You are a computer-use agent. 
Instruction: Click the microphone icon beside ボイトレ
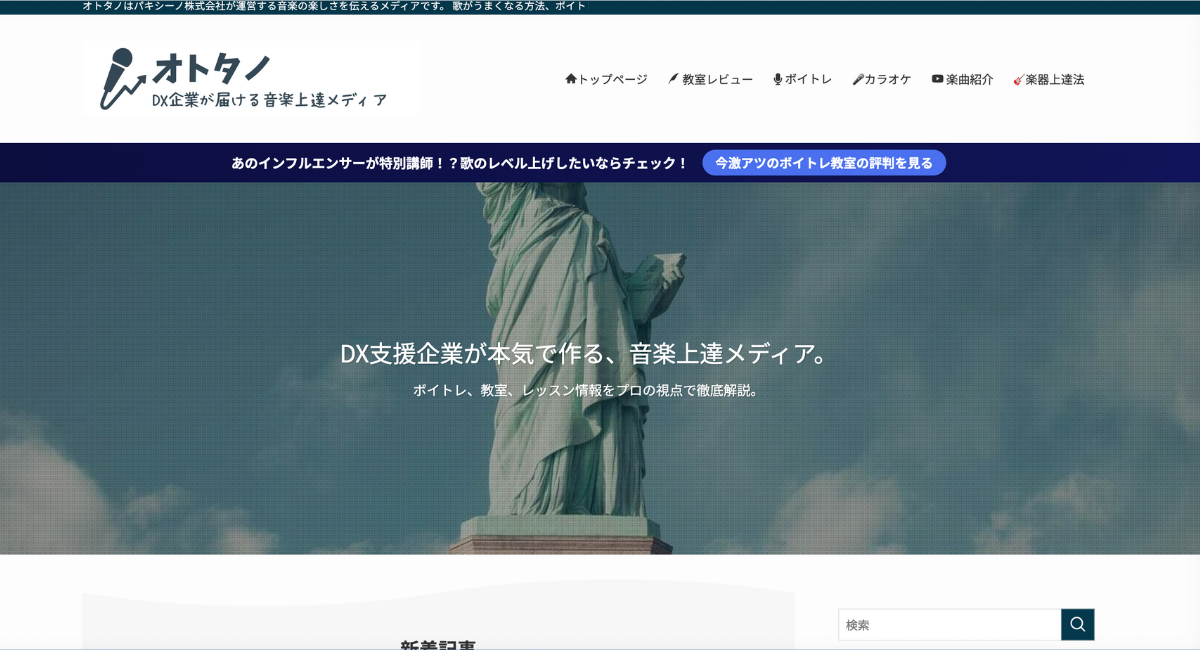(x=778, y=79)
